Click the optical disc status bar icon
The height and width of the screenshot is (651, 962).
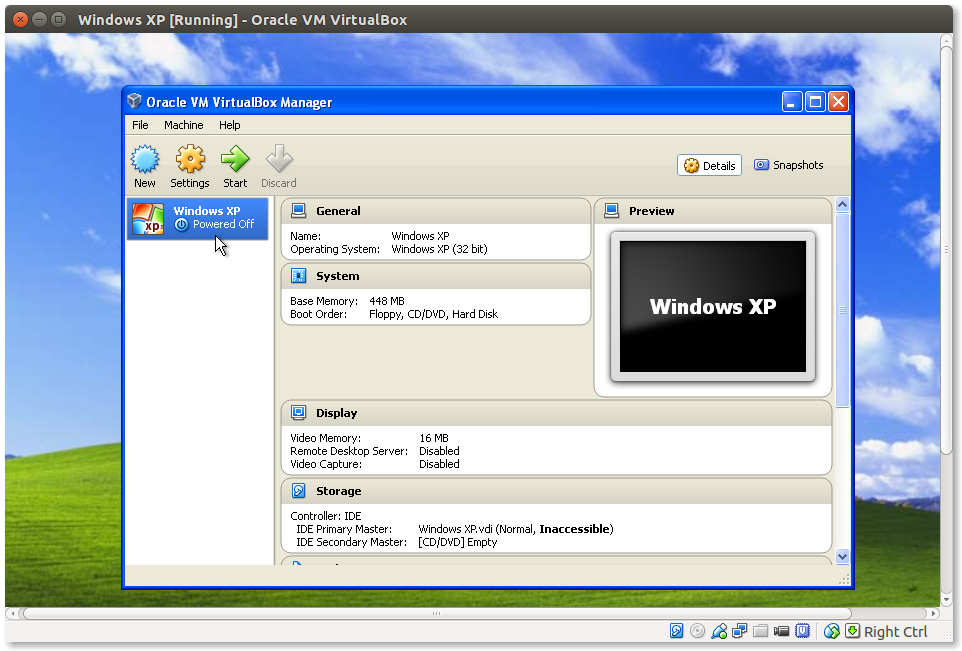tap(698, 631)
